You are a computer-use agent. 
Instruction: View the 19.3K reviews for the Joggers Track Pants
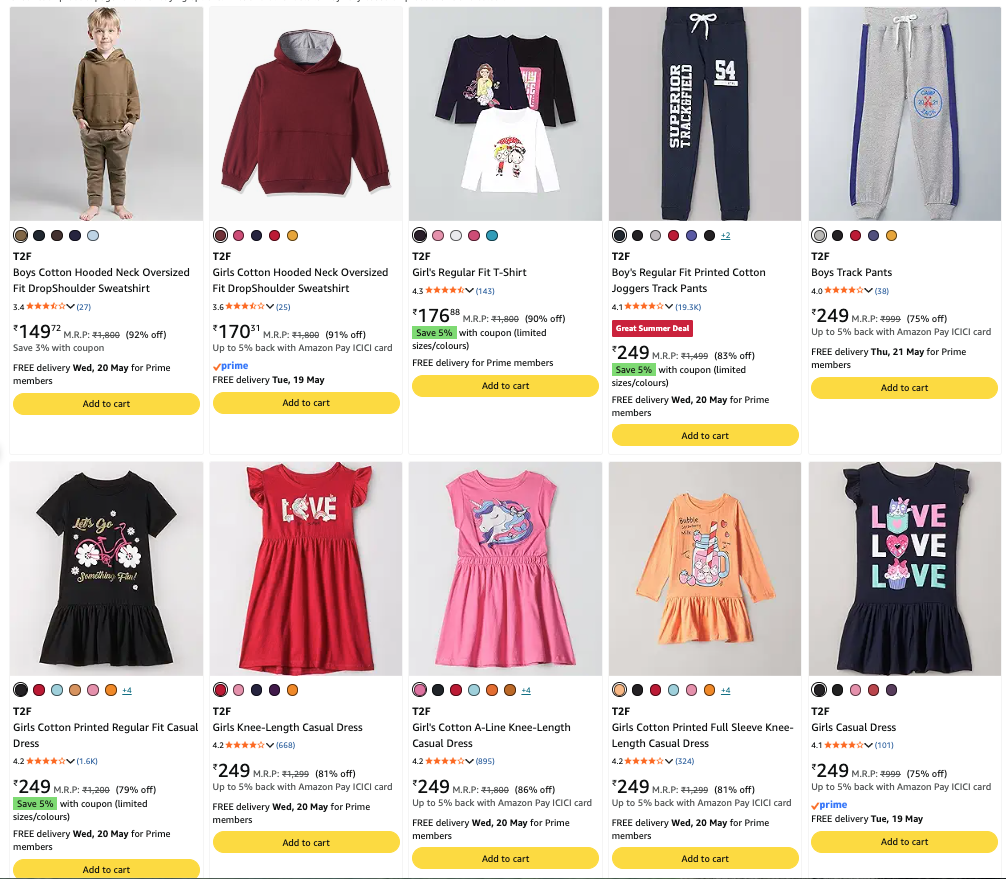tap(688, 307)
